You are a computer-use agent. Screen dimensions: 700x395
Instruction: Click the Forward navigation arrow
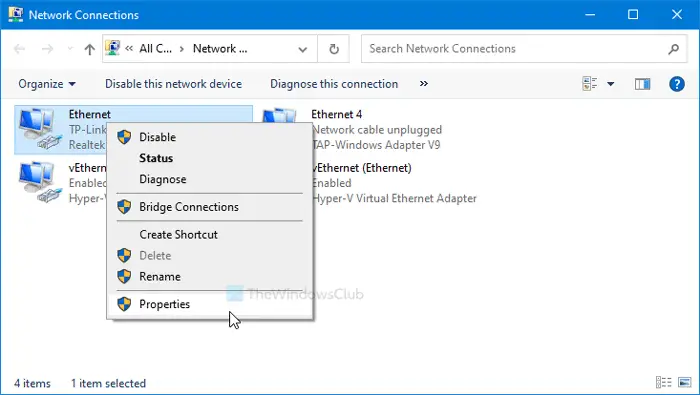[x=47, y=49]
